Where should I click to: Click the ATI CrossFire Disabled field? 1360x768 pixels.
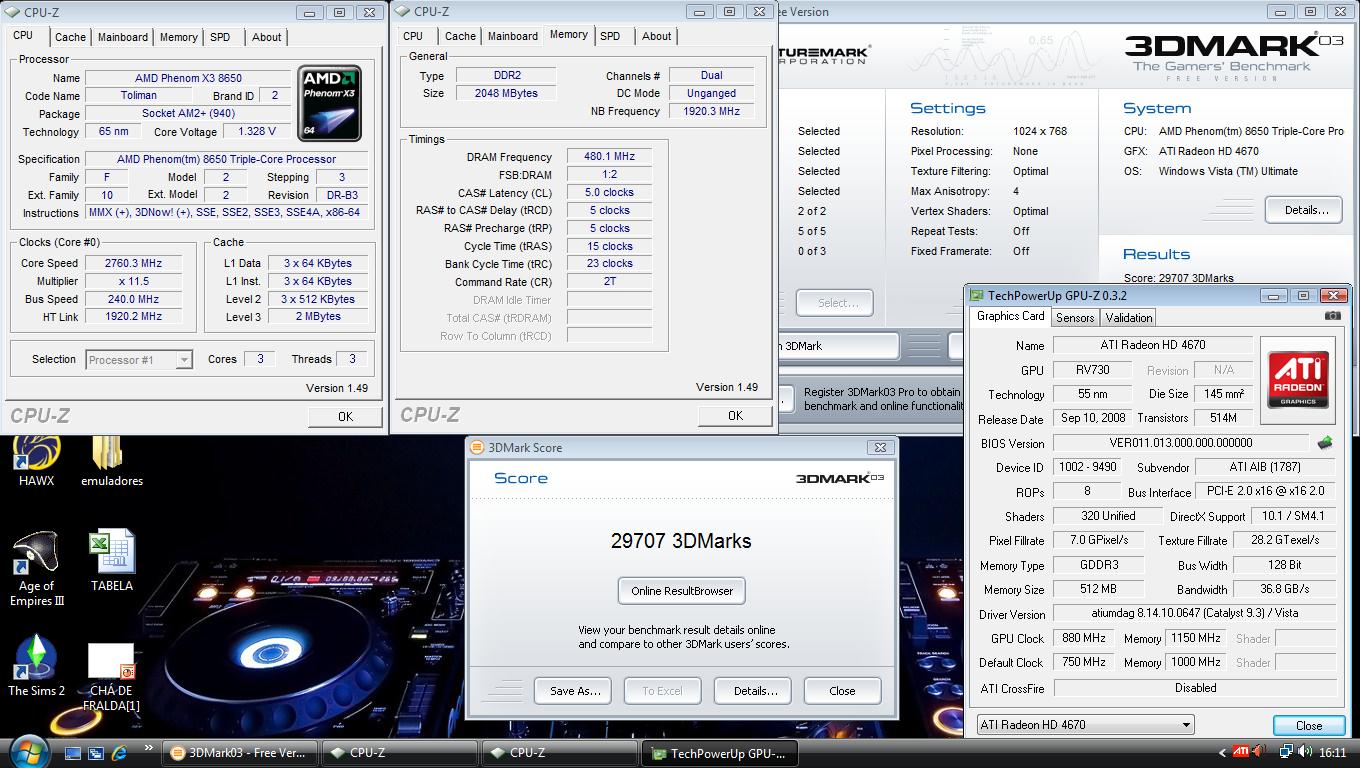point(1195,688)
